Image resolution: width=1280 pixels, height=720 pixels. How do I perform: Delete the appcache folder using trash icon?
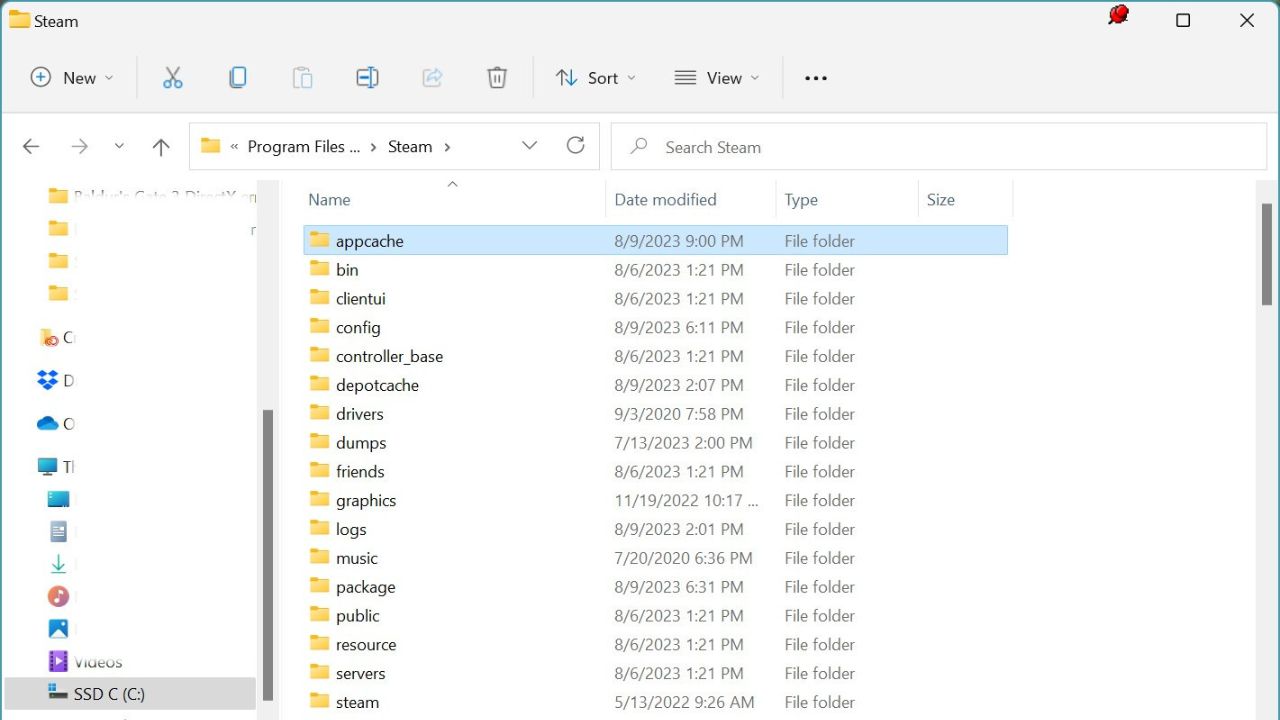497,77
